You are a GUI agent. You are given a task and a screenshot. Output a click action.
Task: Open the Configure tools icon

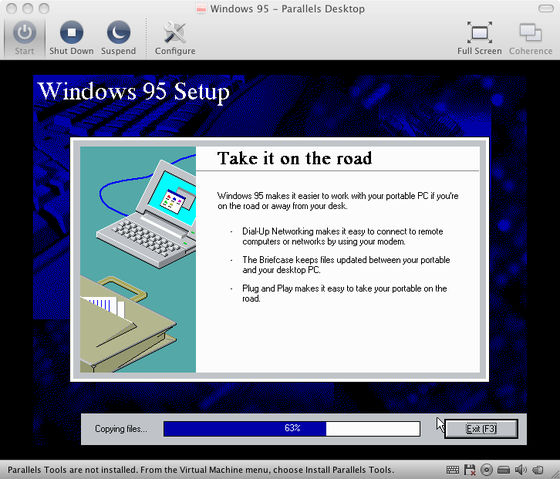pos(175,33)
